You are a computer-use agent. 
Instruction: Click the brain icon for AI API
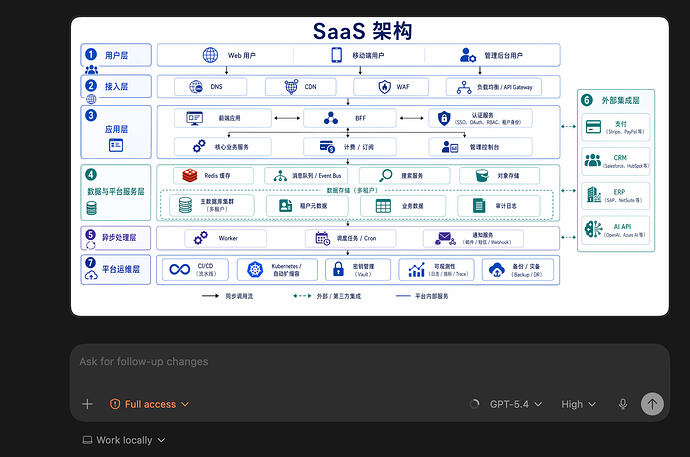(x=593, y=229)
